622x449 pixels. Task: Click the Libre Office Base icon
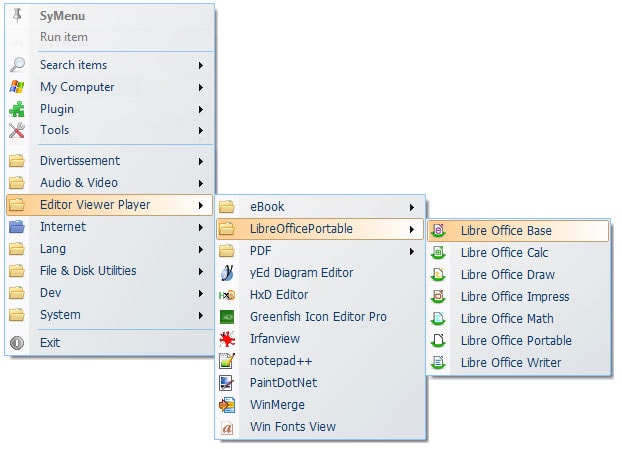[x=438, y=230]
